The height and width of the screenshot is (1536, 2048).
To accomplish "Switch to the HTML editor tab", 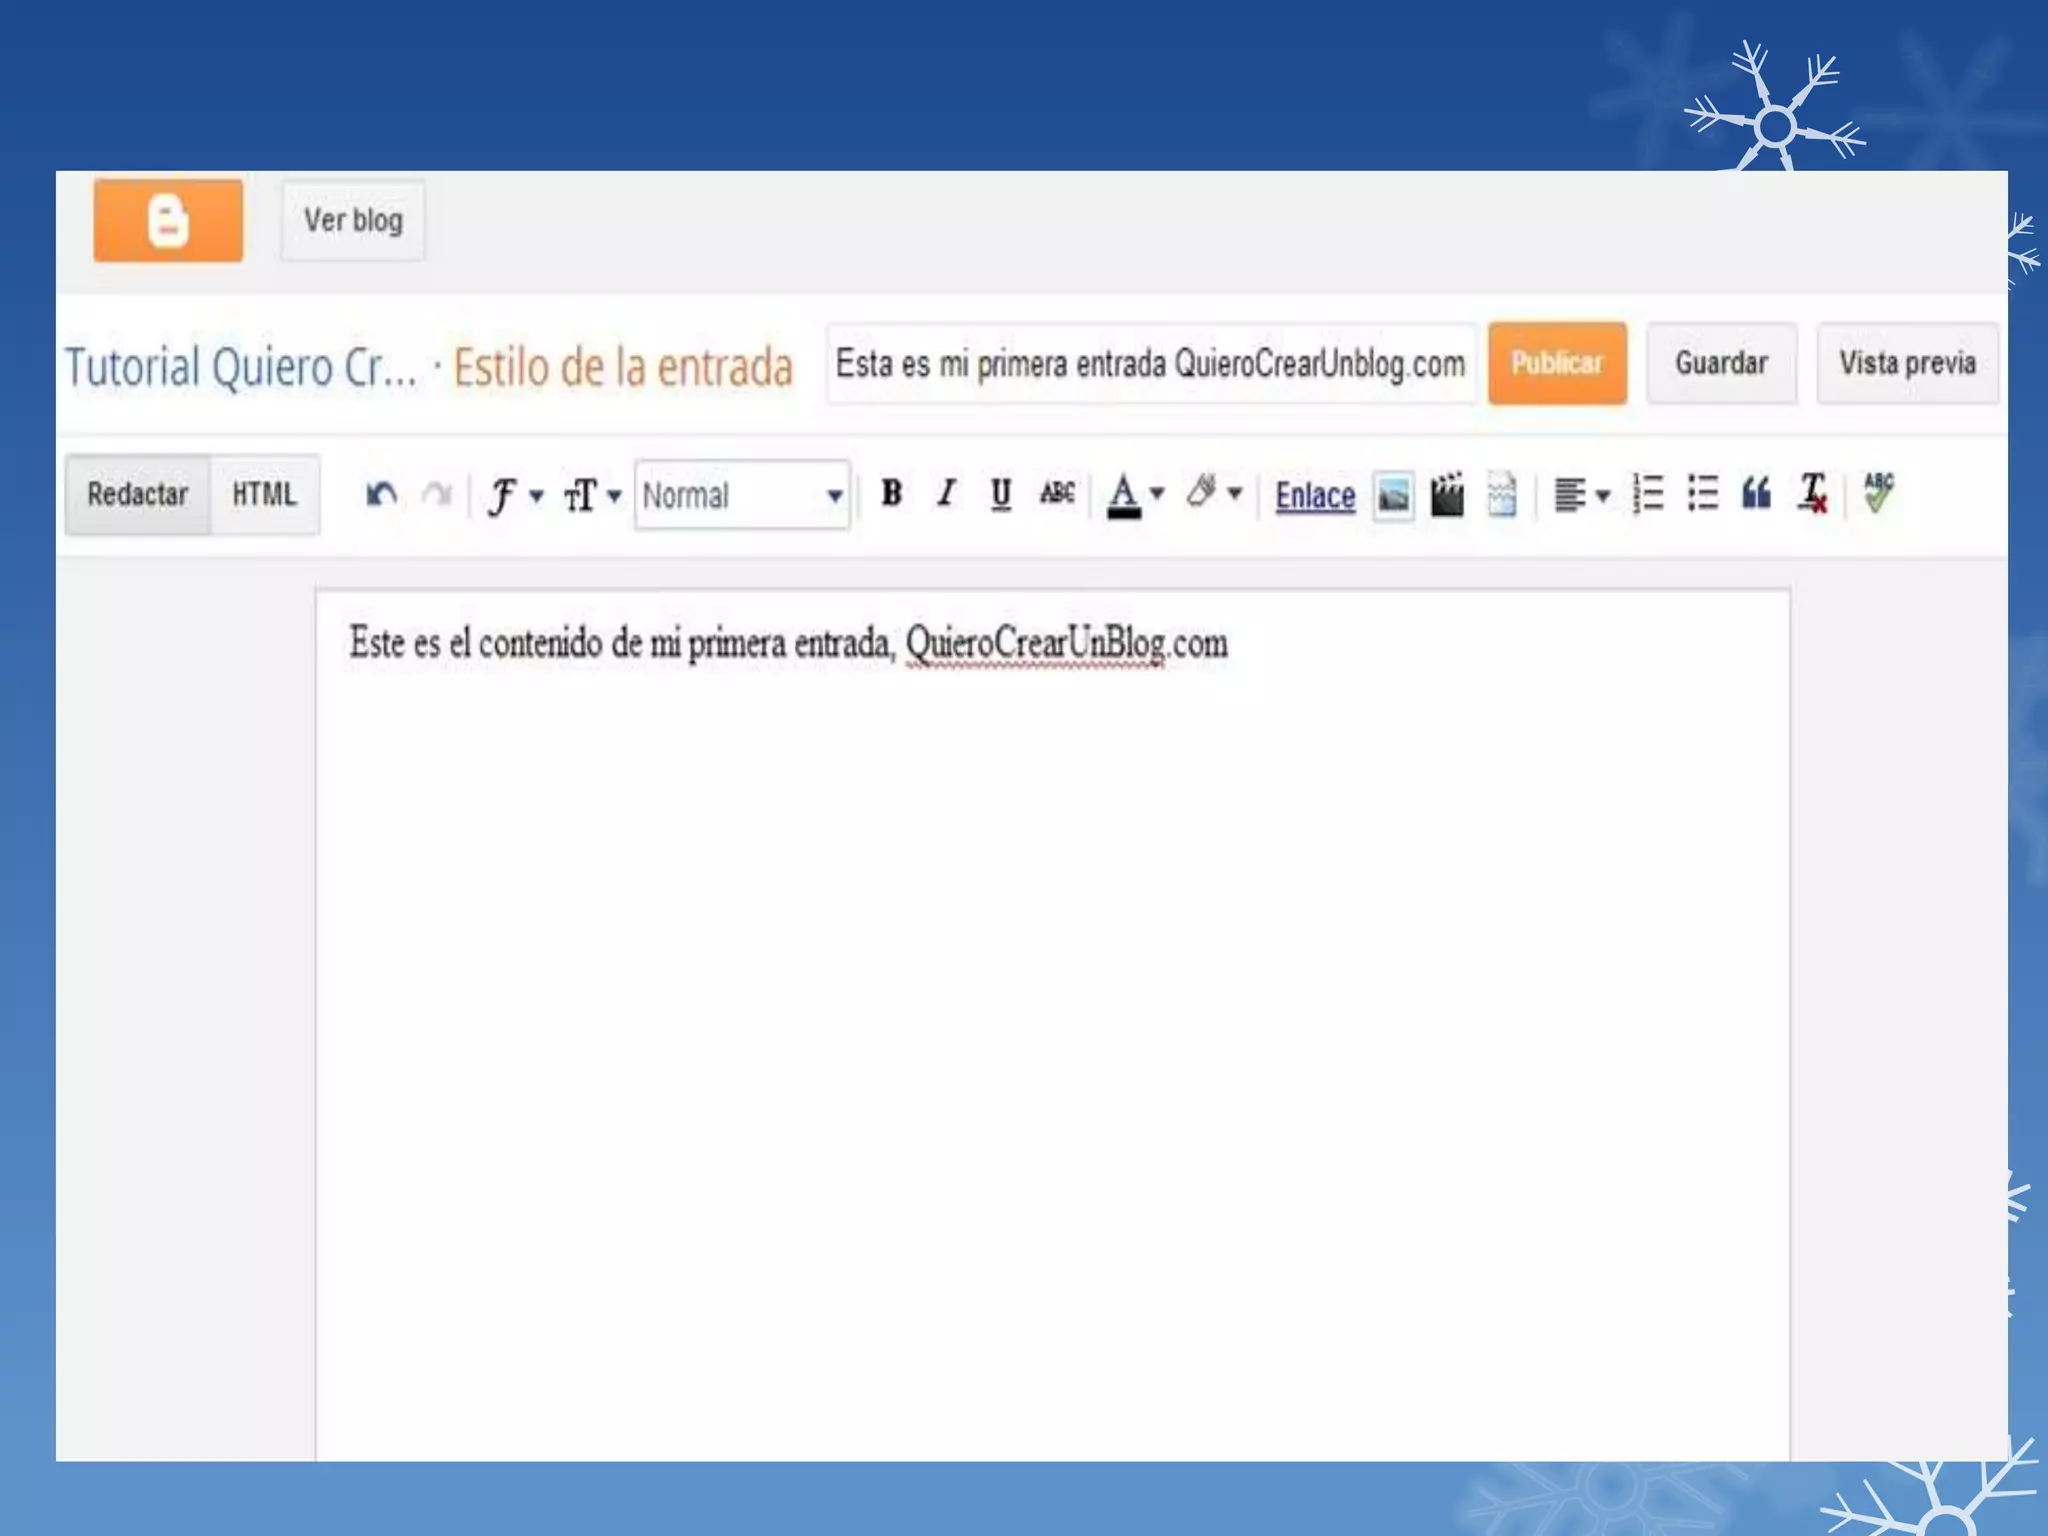I will [x=264, y=494].
